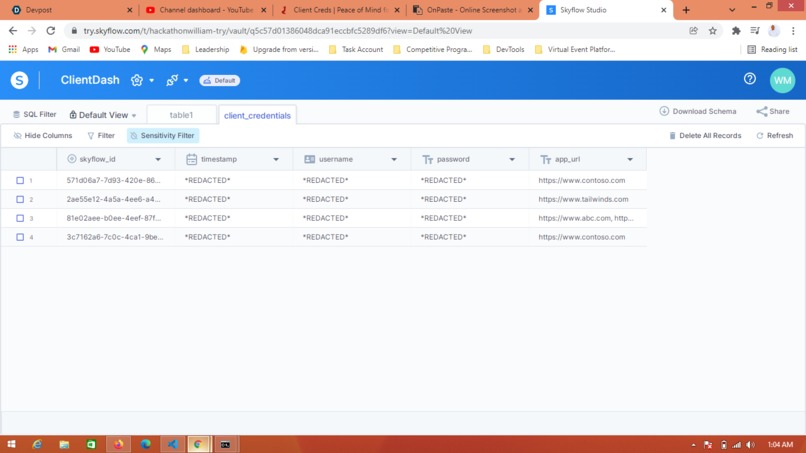Open File Explorer from the taskbar

[64, 444]
